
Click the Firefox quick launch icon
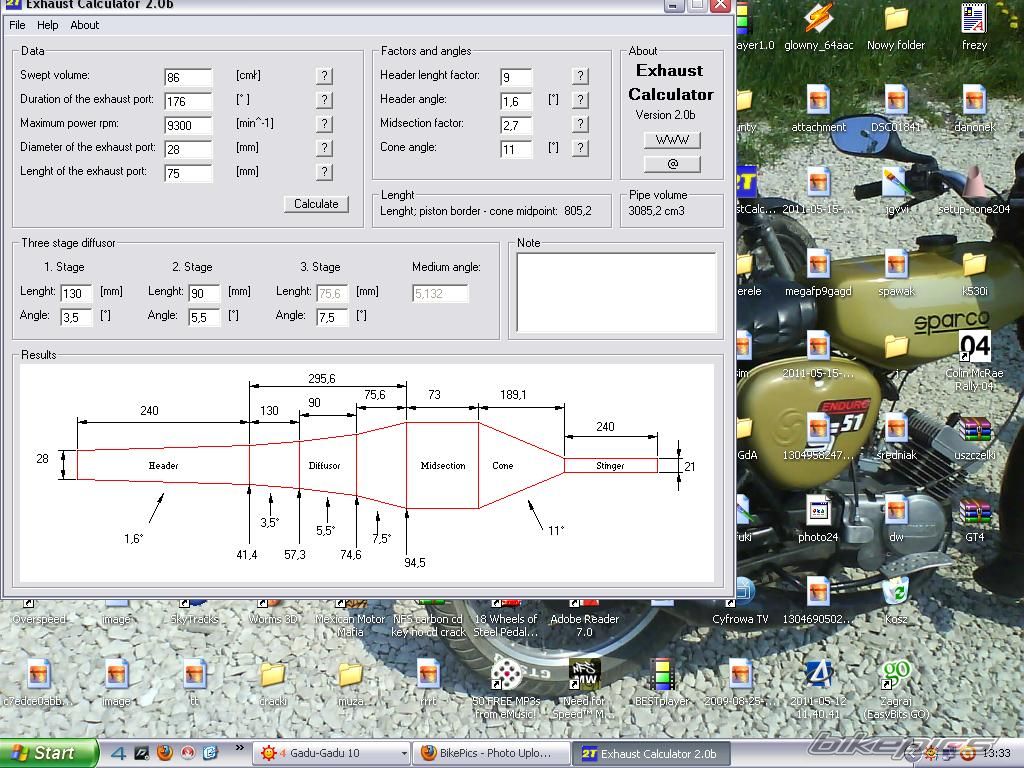click(x=165, y=753)
